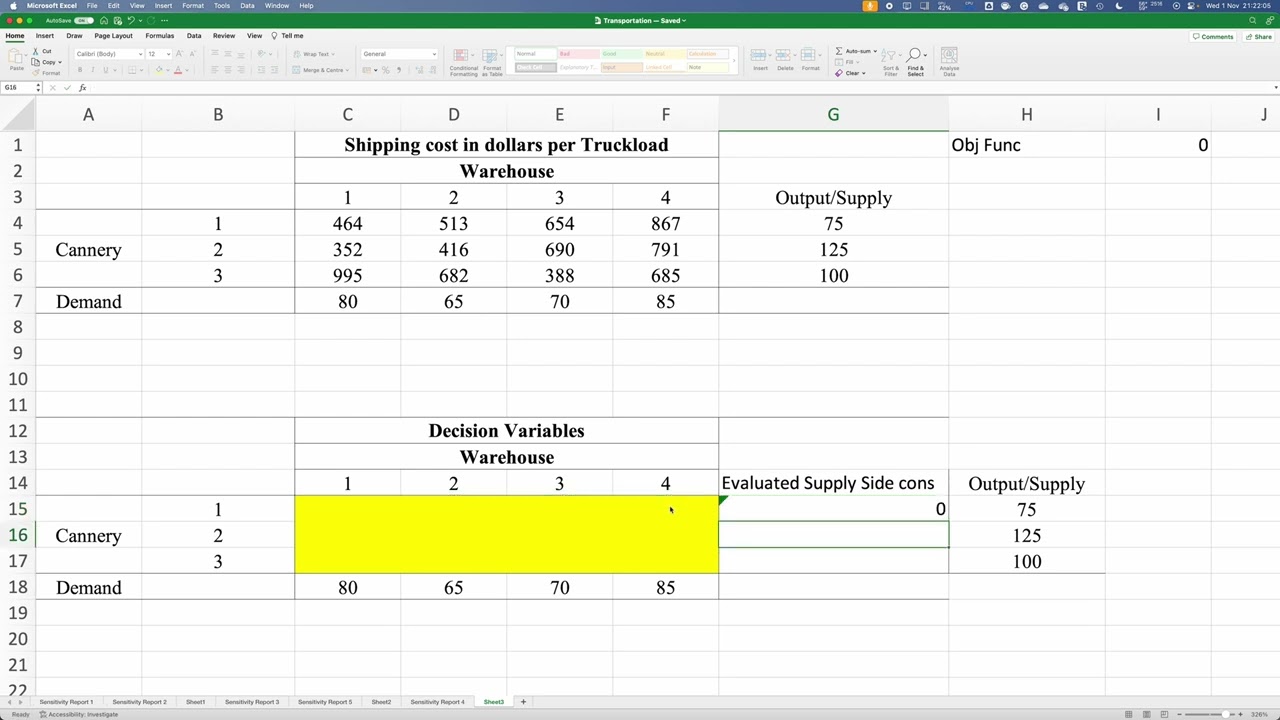Click the search icon in title bar
Screen dimensions: 1280x720
(1253, 20)
